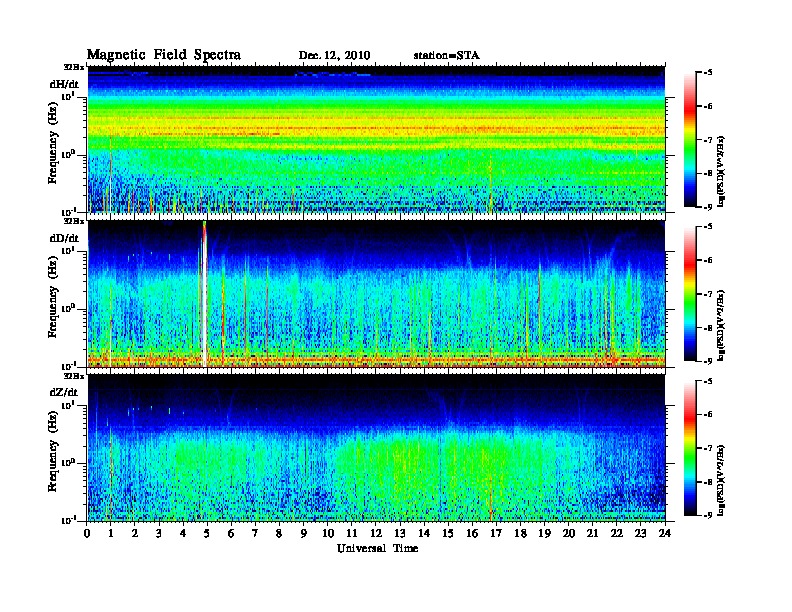Click the 'Universal Time' axis title
Viewport: 792px width, 612px height.
coord(377,548)
